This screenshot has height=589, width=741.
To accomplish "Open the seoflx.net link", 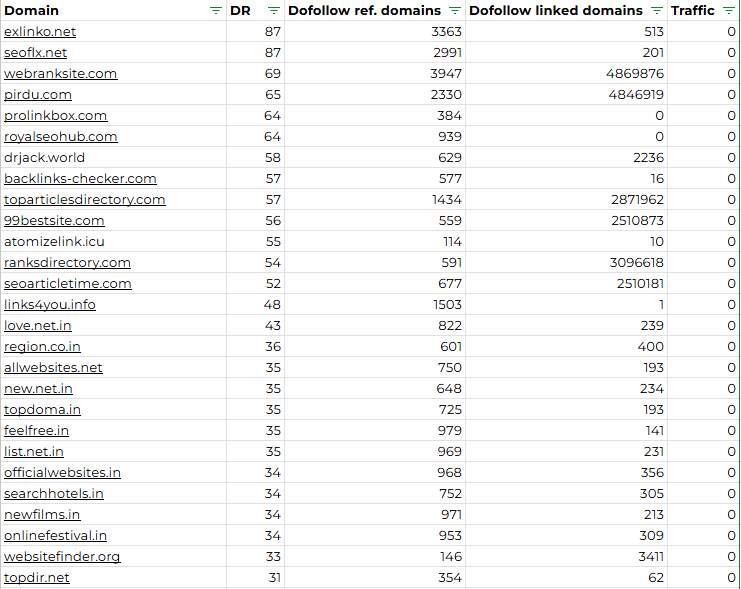I will coord(35,52).
